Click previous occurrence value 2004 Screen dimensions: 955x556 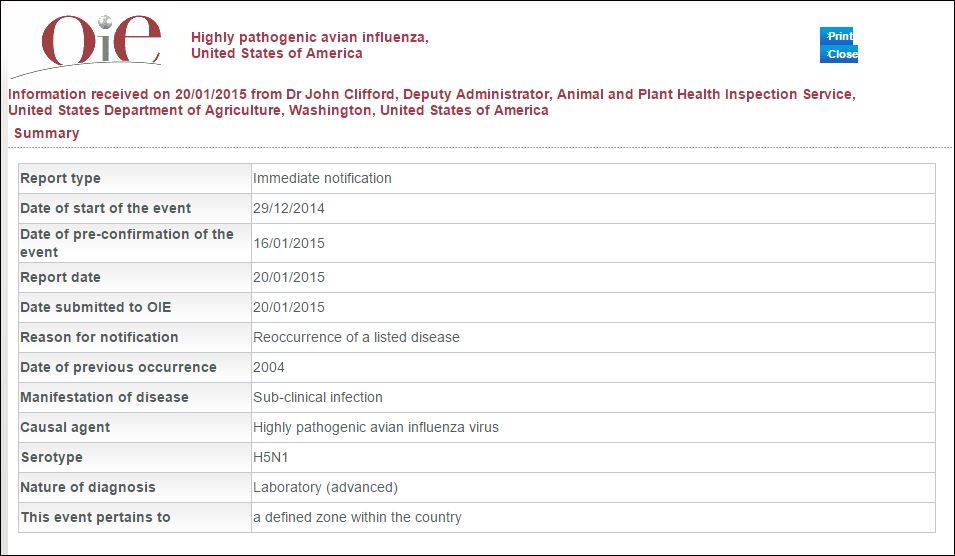click(x=269, y=367)
